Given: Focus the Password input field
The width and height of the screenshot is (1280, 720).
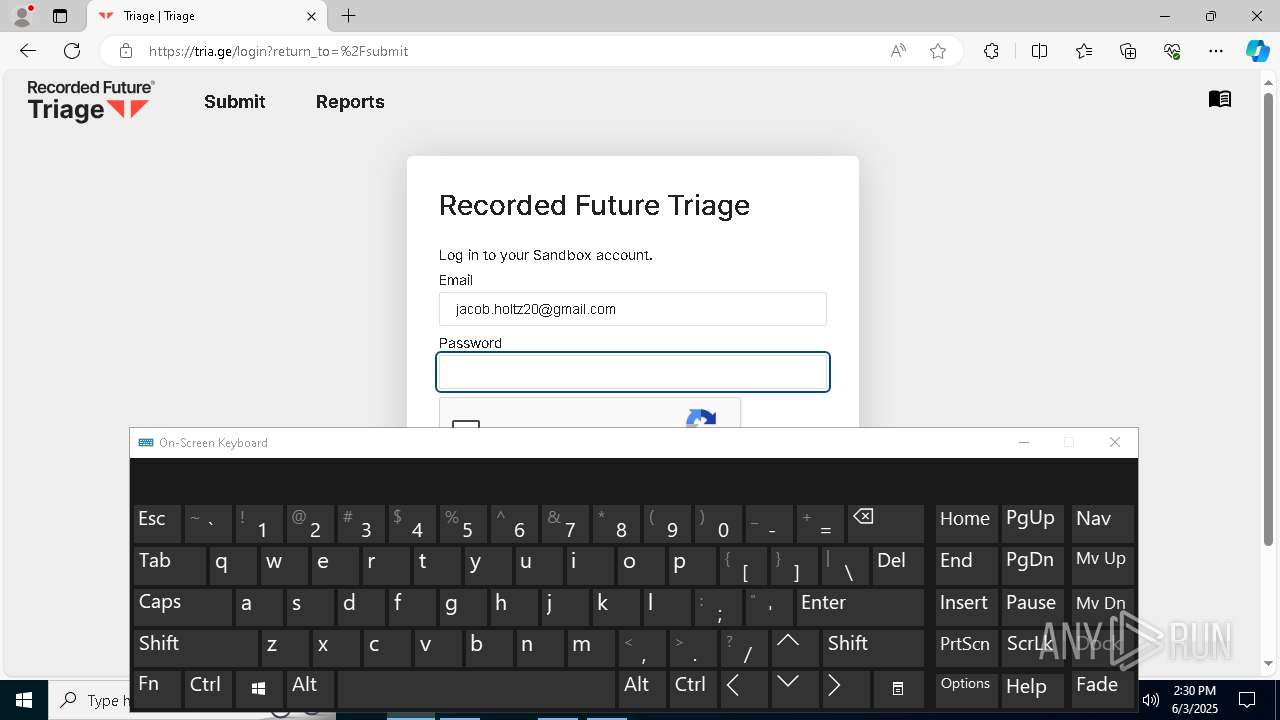Looking at the screenshot, I should (x=632, y=372).
